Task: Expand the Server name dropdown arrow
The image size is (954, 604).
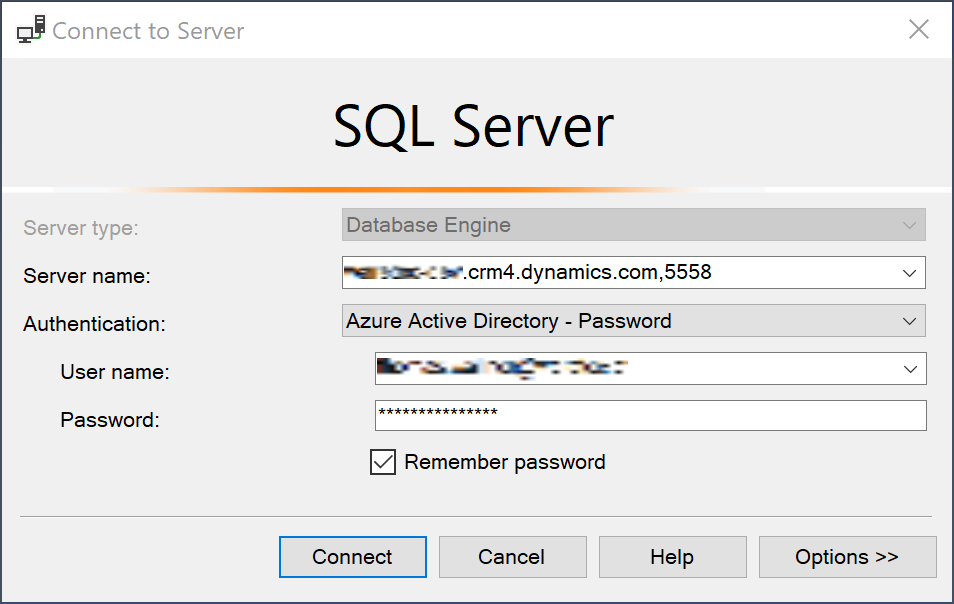Action: [910, 273]
